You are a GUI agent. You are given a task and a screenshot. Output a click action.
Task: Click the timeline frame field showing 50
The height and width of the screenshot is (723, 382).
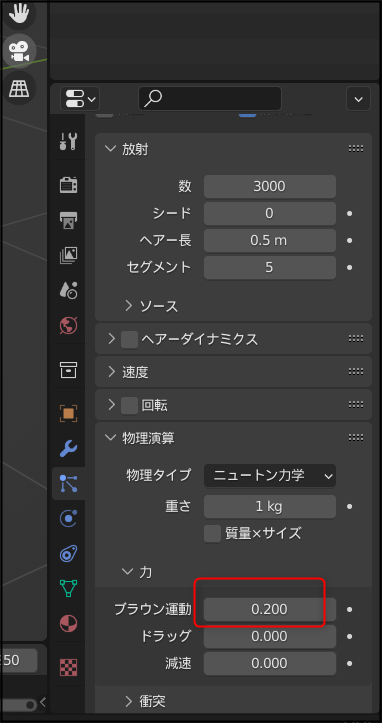click(18, 660)
